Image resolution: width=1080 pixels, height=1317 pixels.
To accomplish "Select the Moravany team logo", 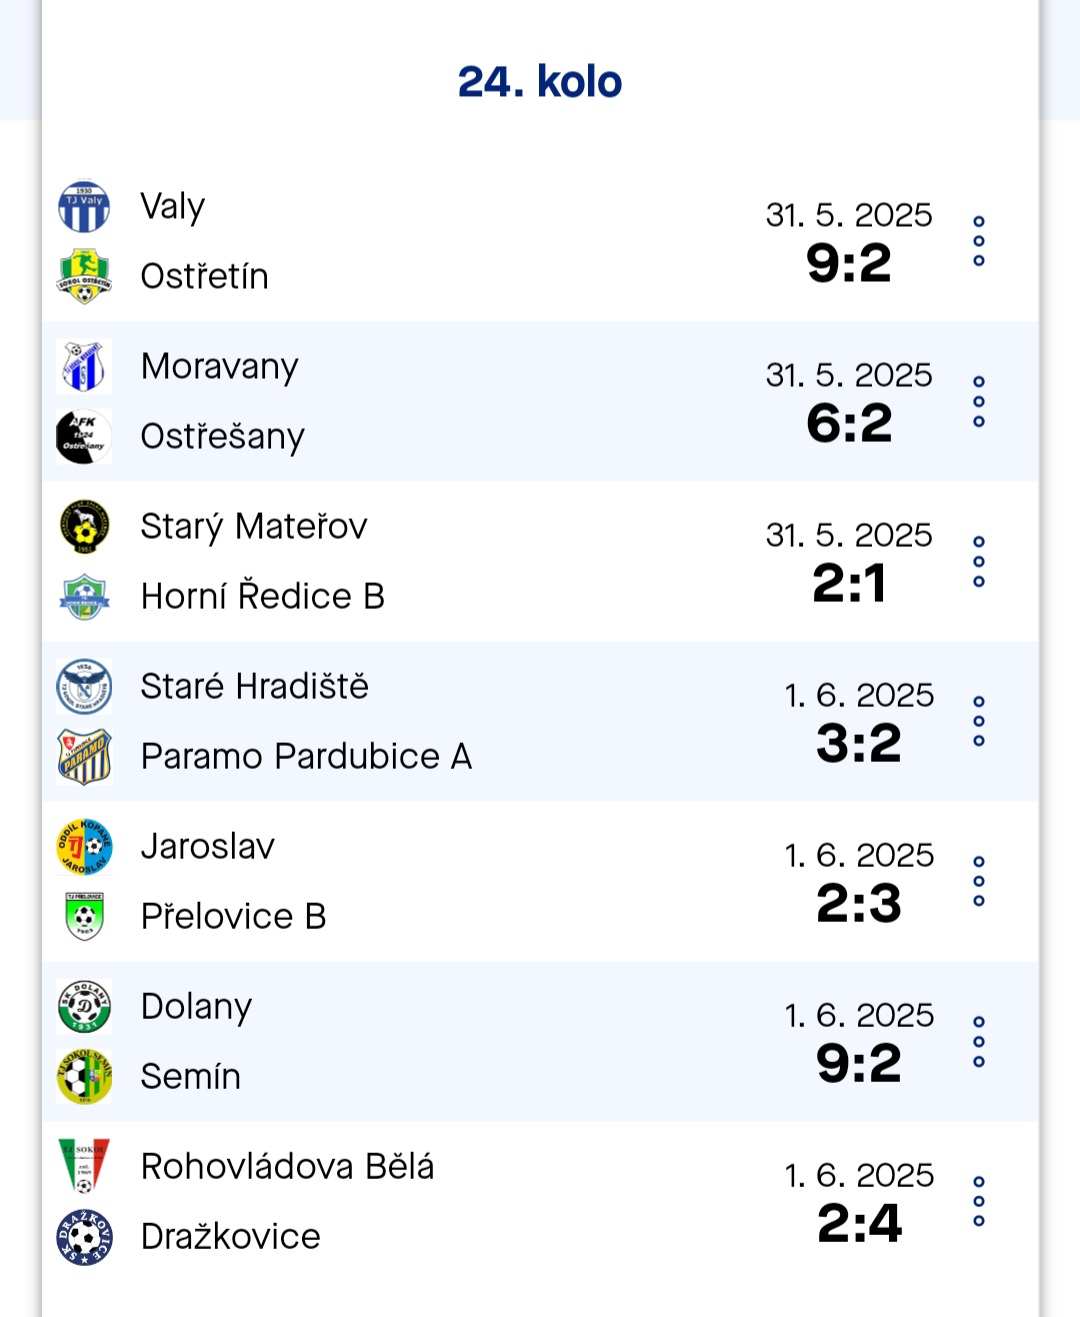I will tap(84, 367).
